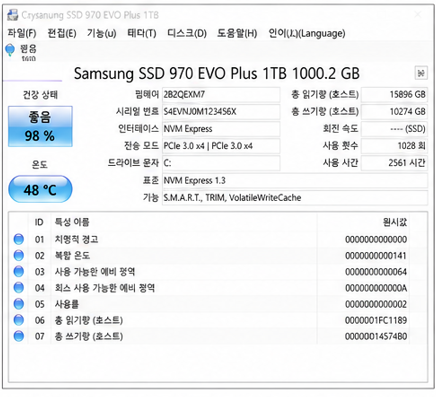Open the 도움말(H) menu

pyautogui.click(x=237, y=33)
